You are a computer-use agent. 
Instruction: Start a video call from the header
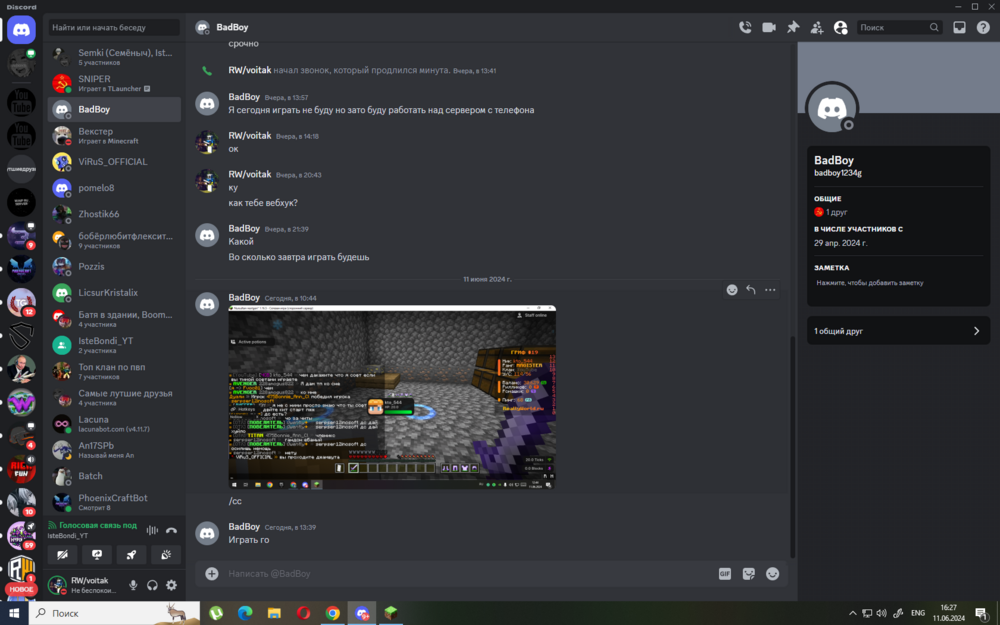click(x=769, y=27)
